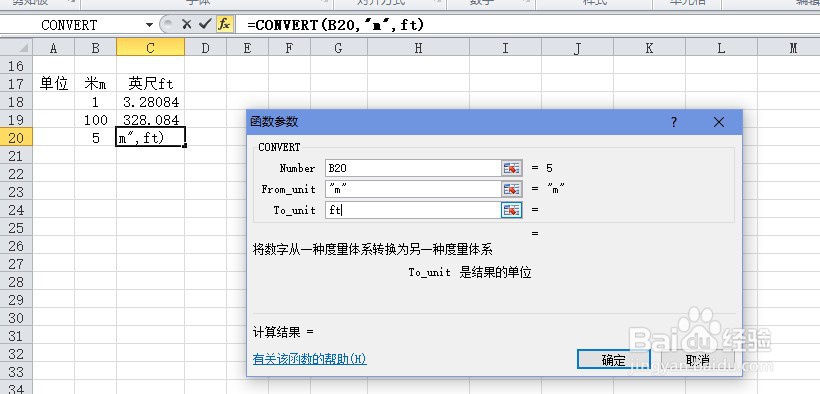Image resolution: width=820 pixels, height=394 pixels.
Task: Click editing cell C20 showing m",ft)
Action: (x=150, y=137)
